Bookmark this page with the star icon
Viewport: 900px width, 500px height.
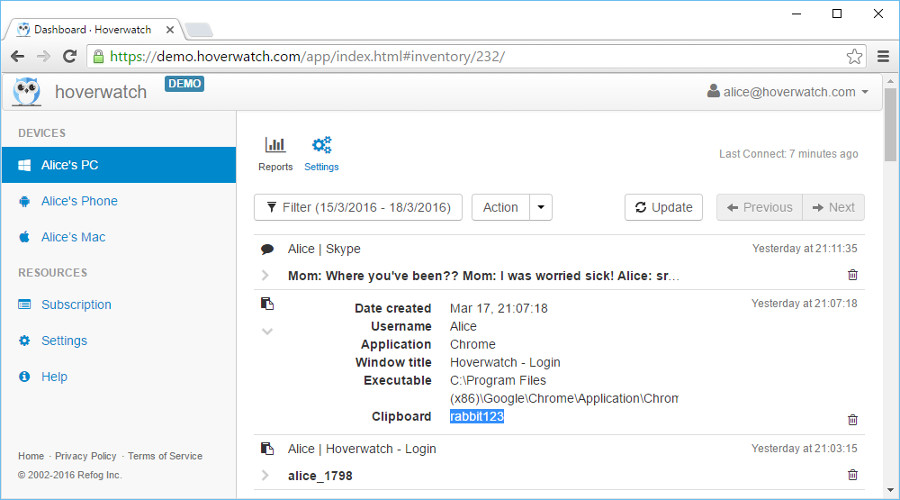click(854, 56)
